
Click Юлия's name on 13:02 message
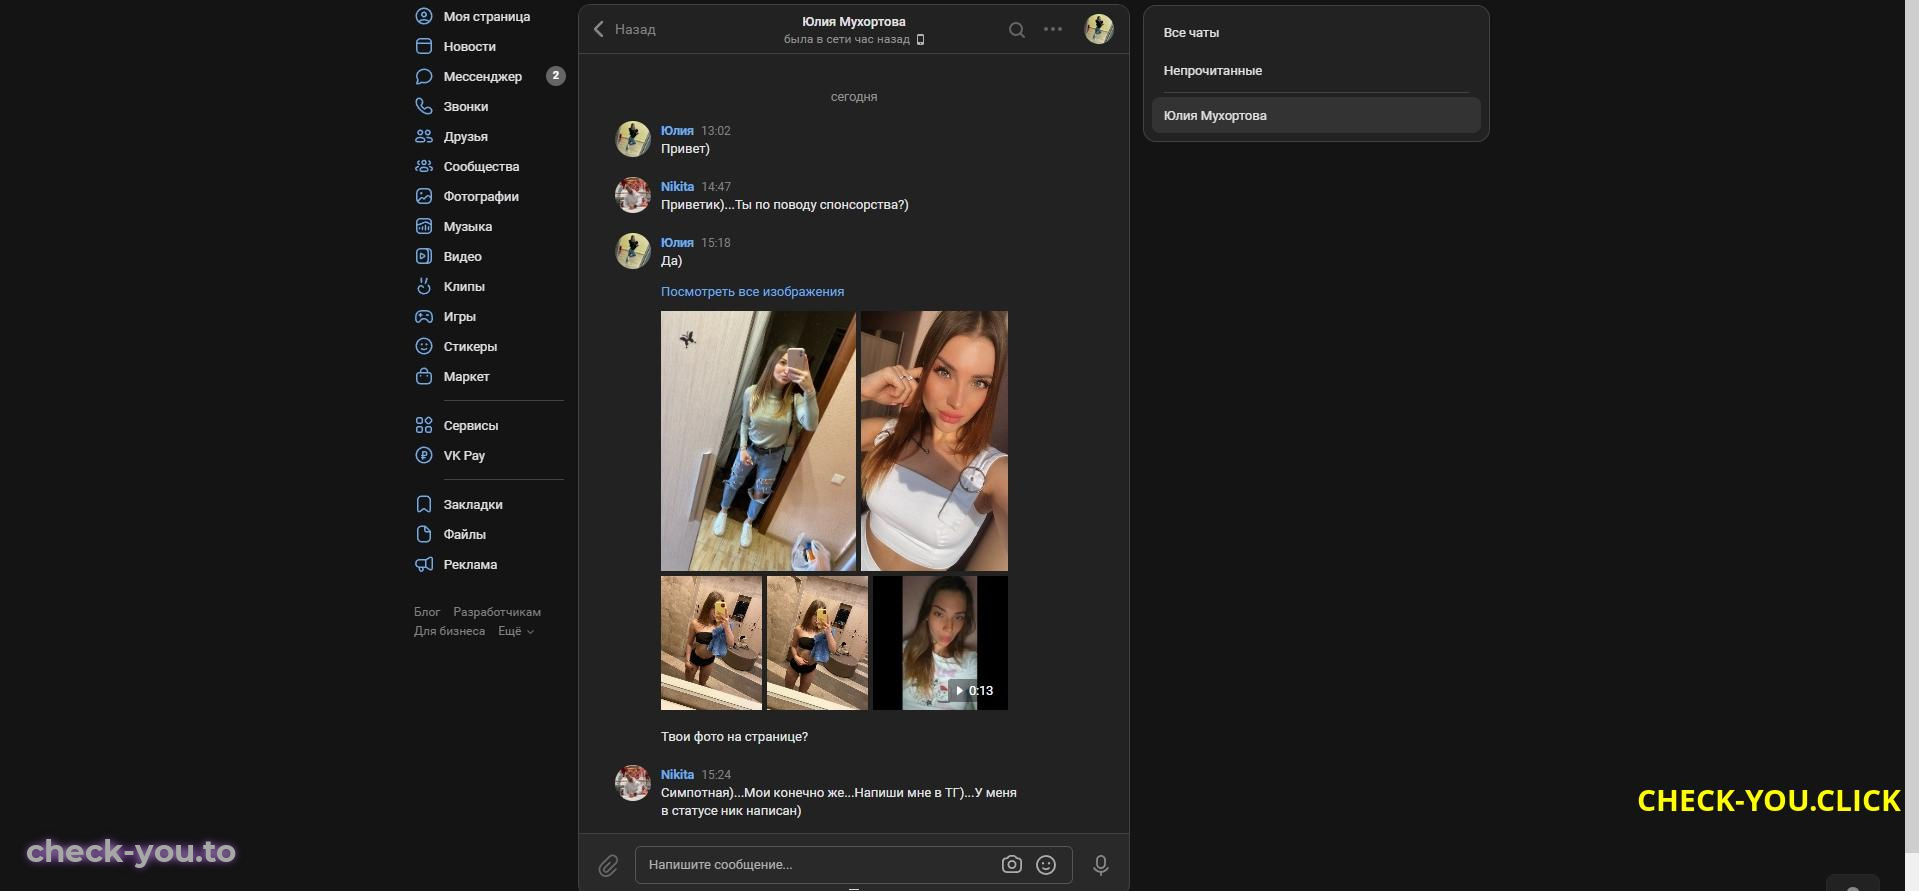[677, 131]
